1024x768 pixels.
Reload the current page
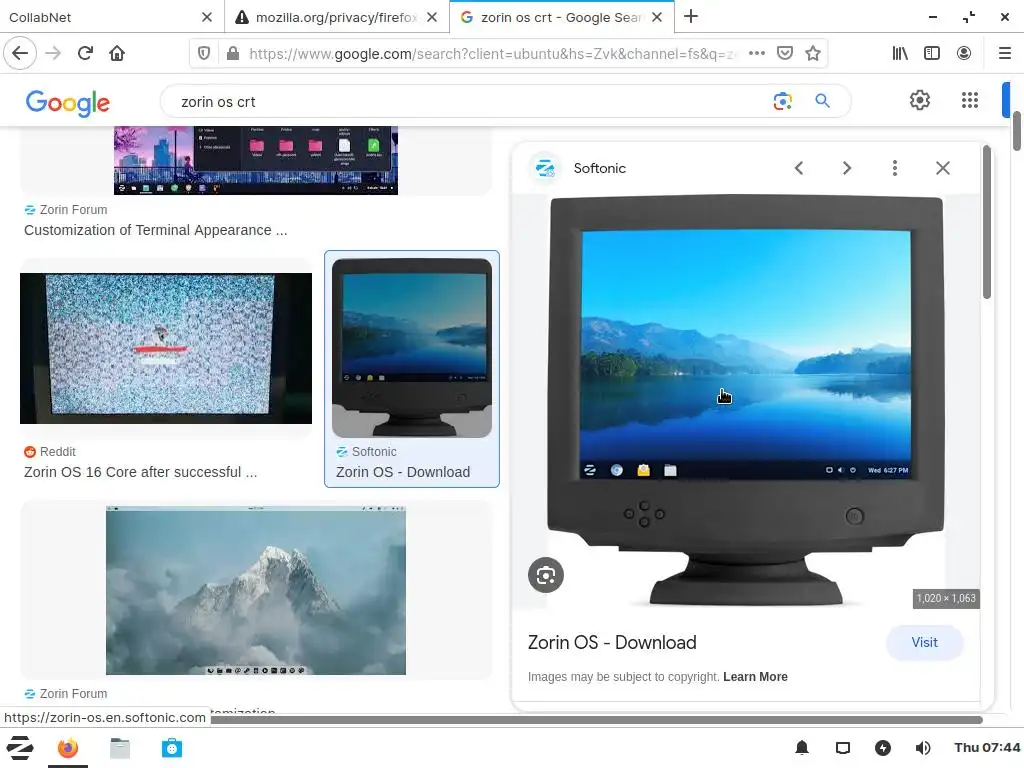click(85, 53)
